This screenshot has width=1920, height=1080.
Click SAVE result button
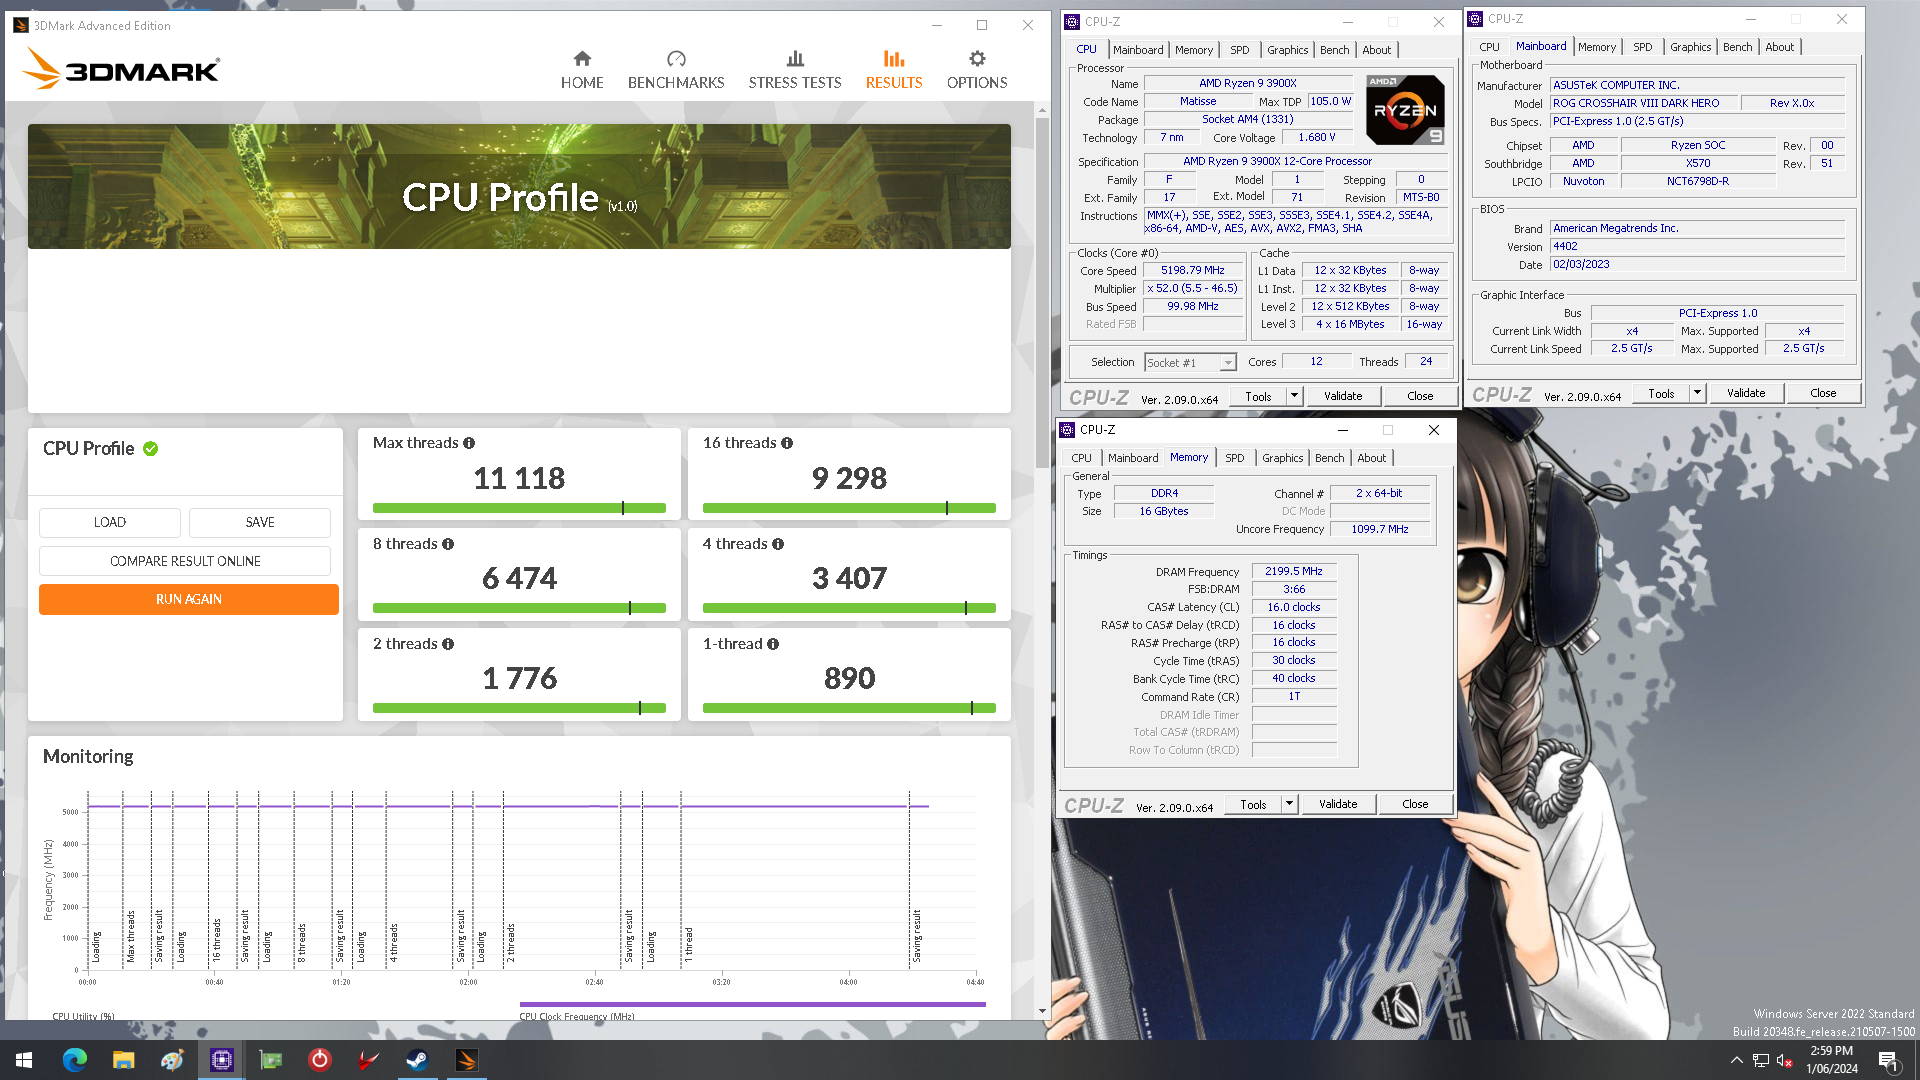260,522
